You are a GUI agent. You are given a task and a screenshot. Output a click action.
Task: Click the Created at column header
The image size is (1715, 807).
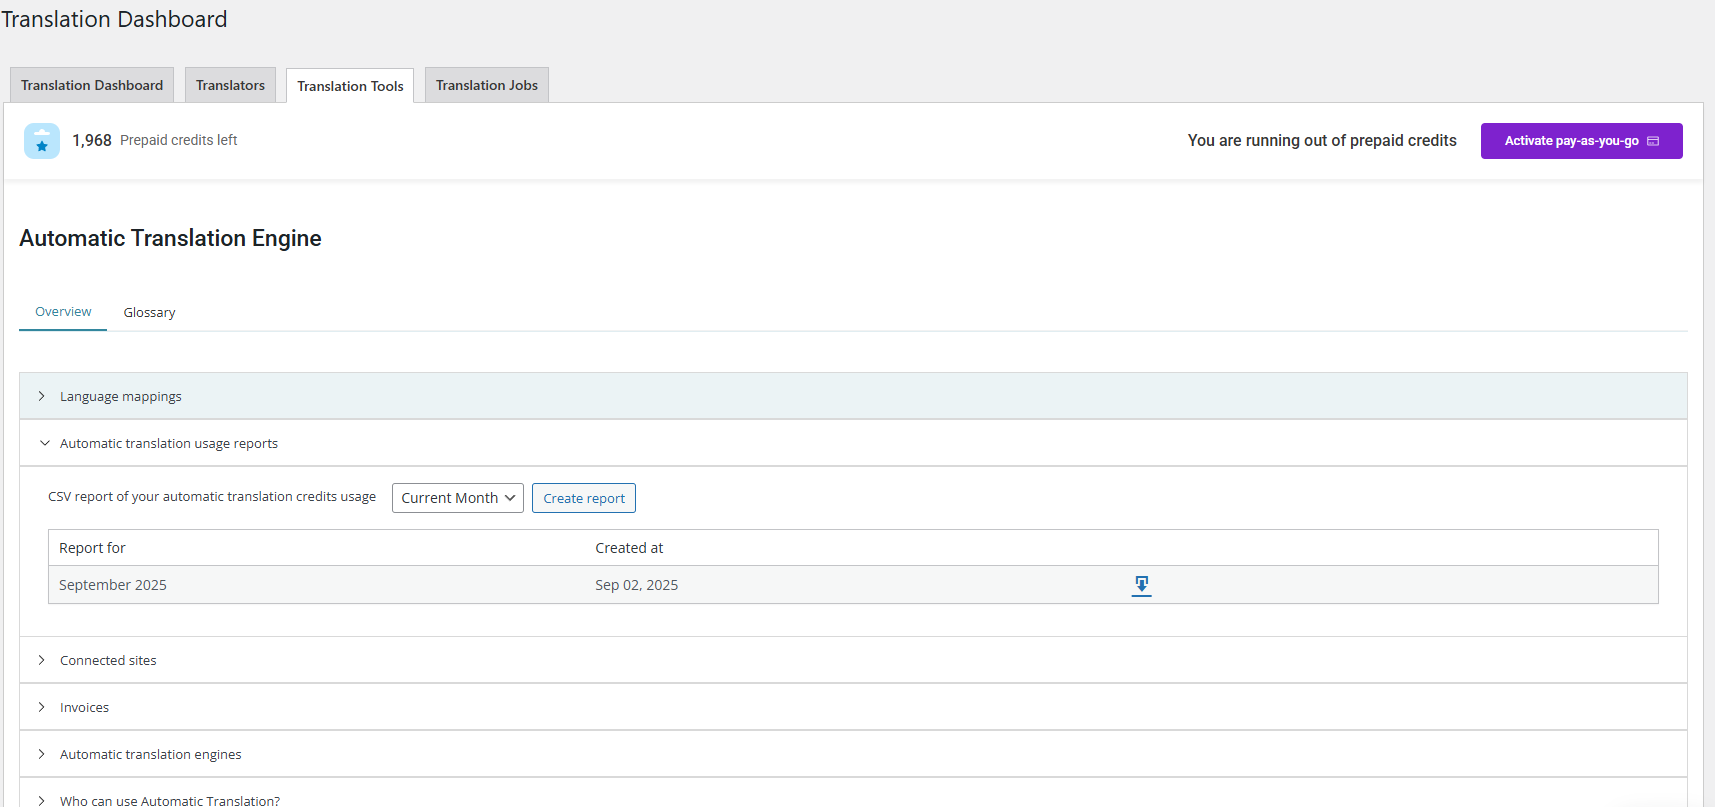coord(629,548)
